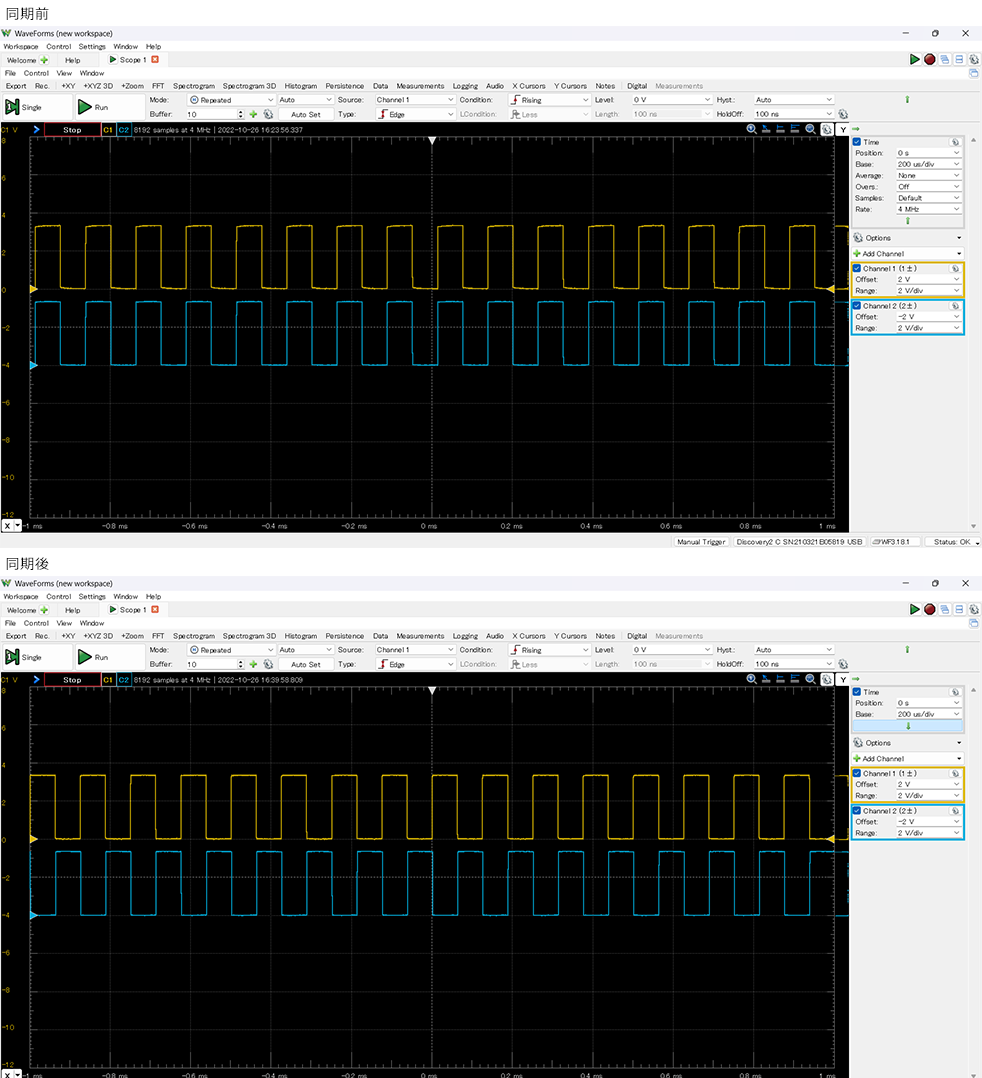Click Auto Set button in lower window
Viewport: 982px width, 1078px height.
[305, 664]
